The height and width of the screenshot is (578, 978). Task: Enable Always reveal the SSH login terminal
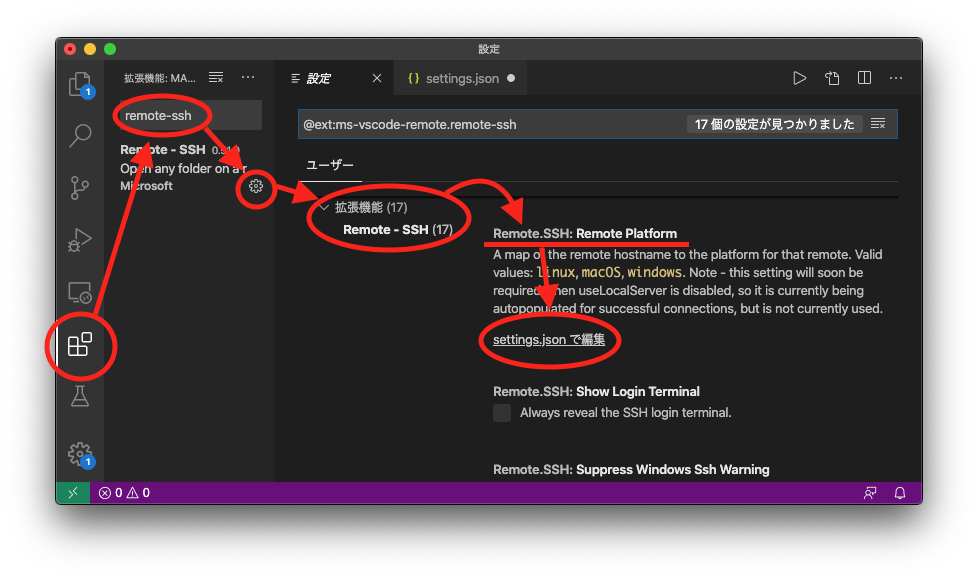tap(502, 413)
